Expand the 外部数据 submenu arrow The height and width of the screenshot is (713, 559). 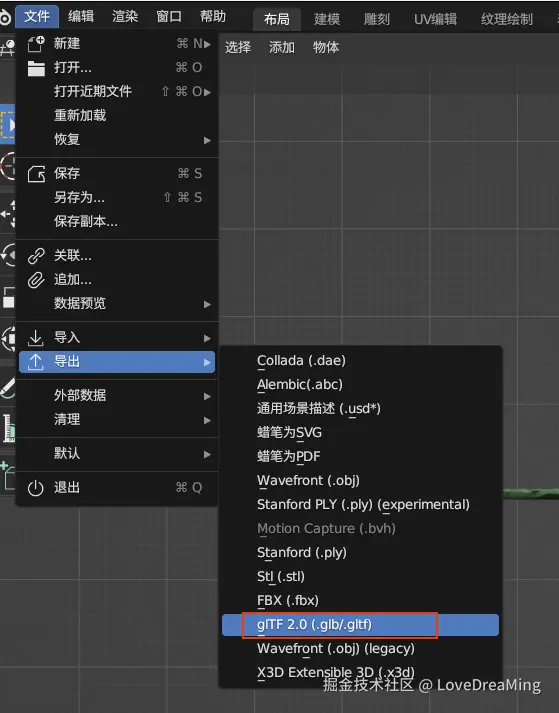[x=207, y=396]
